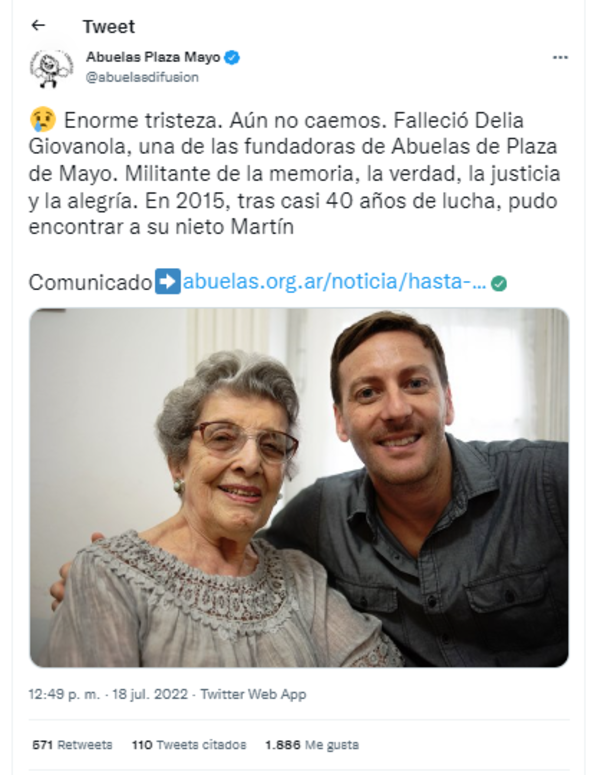Screen dimensions: 600x775
Task: Click the word Comunicado in the tweet
Action: (90, 283)
